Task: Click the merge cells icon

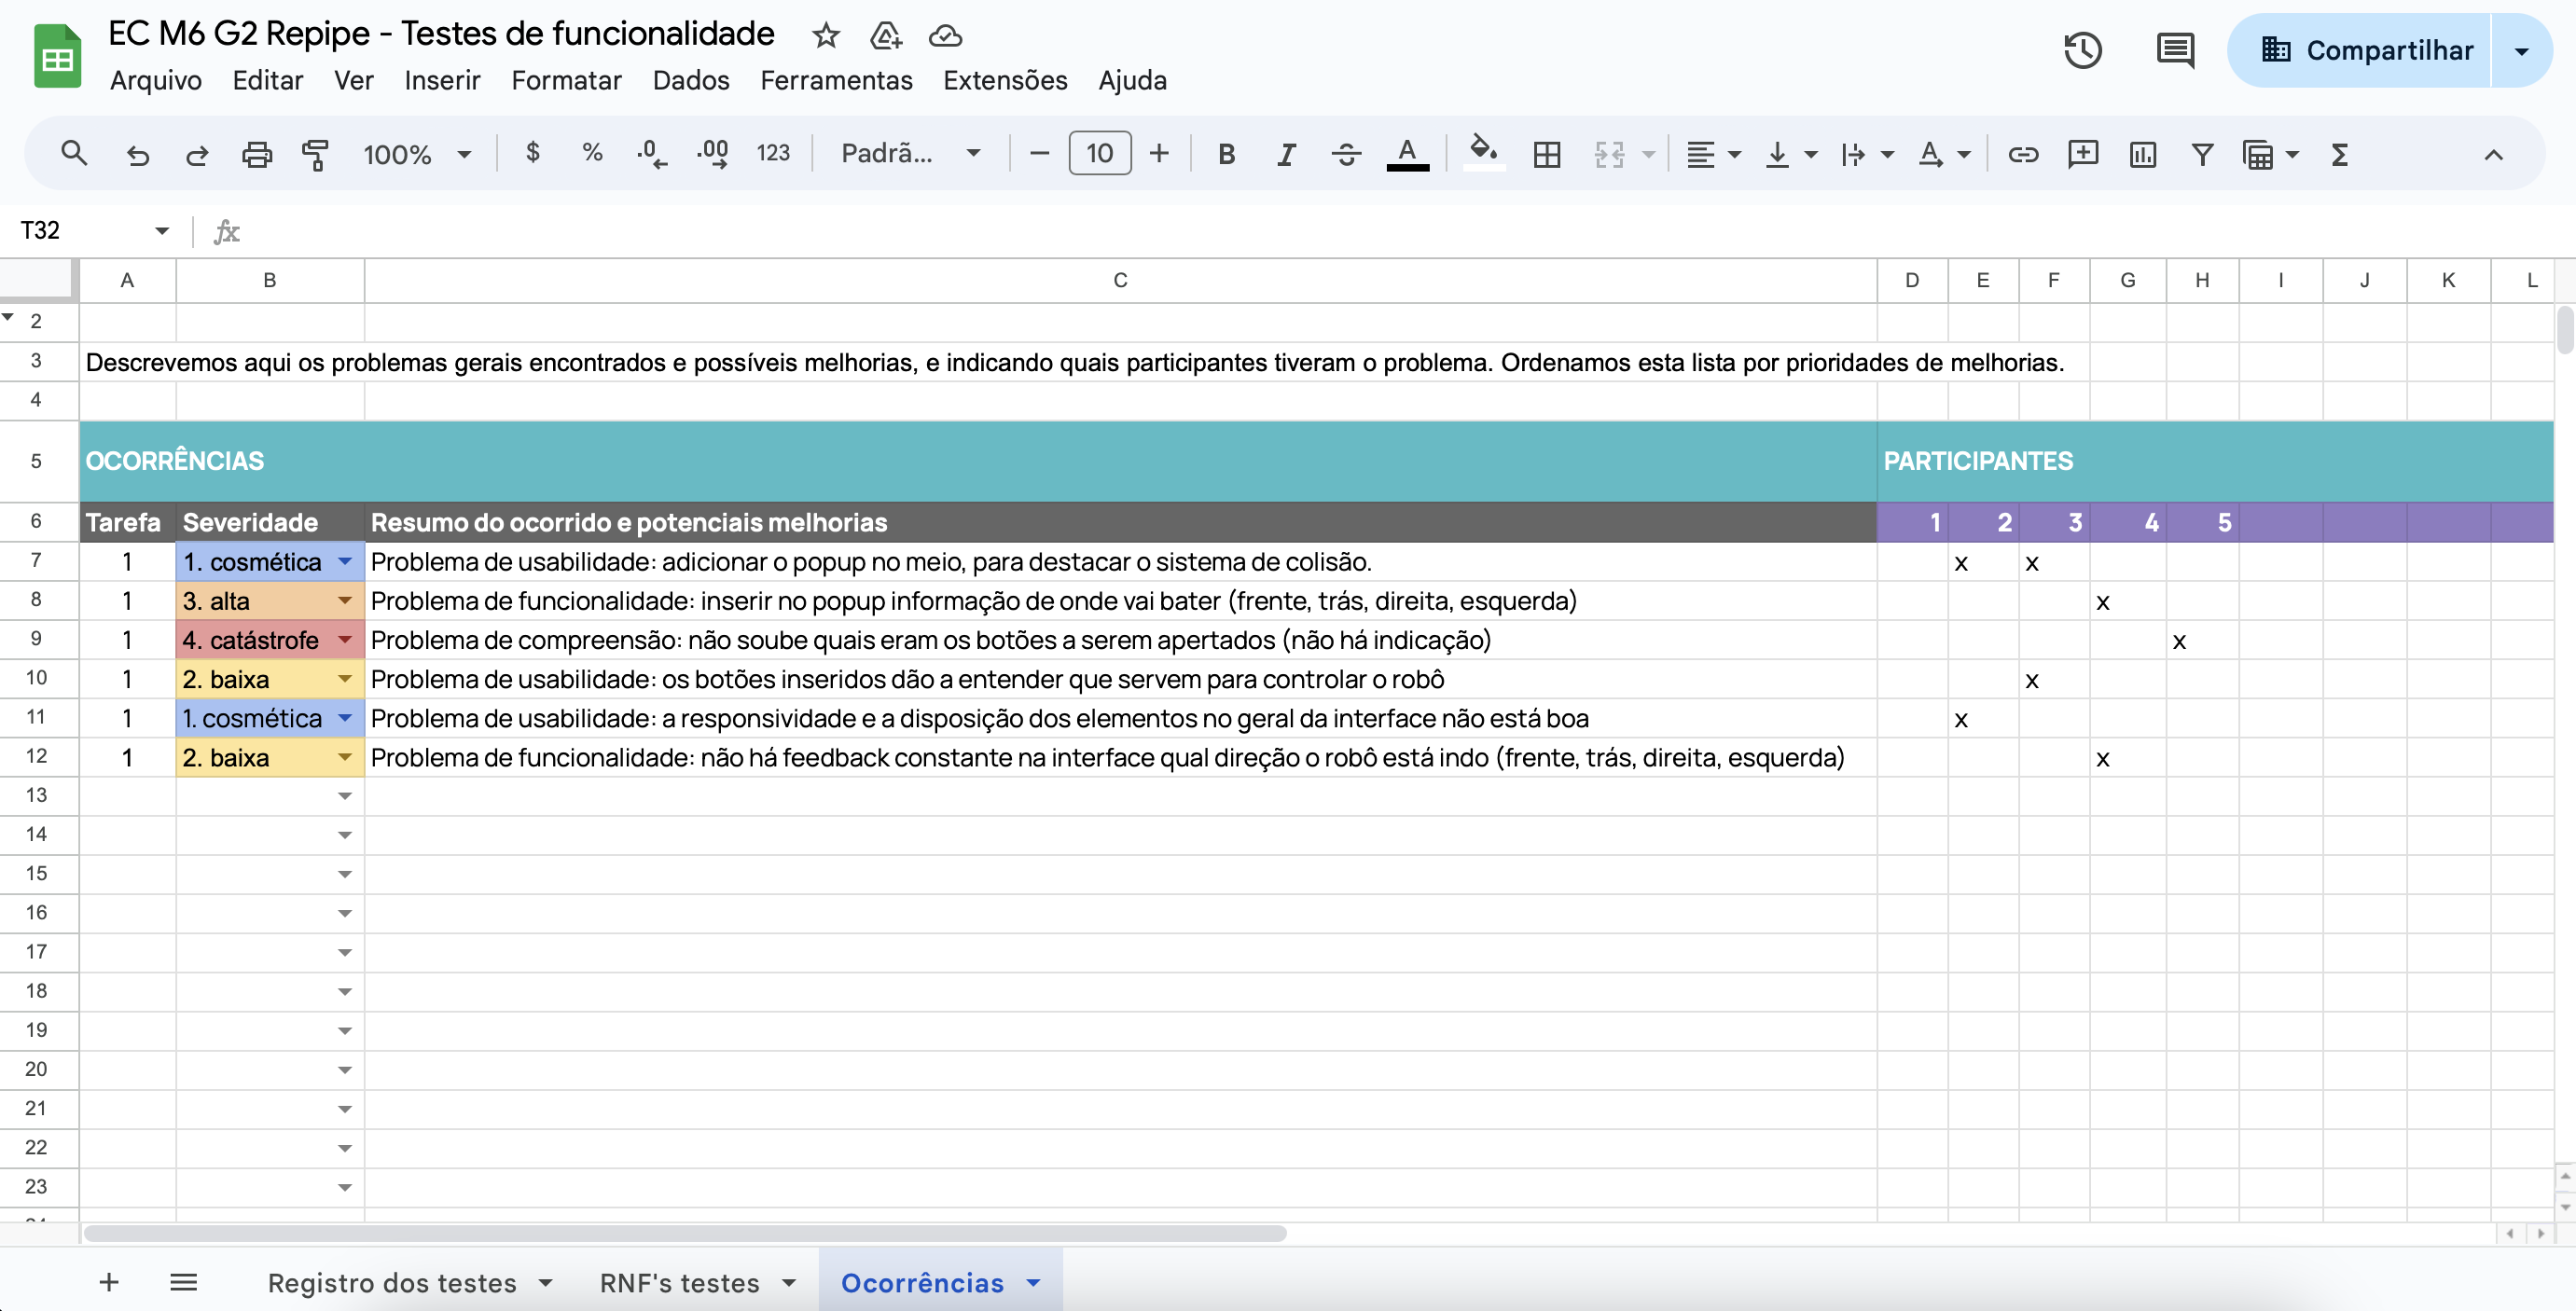Action: pos(1609,154)
